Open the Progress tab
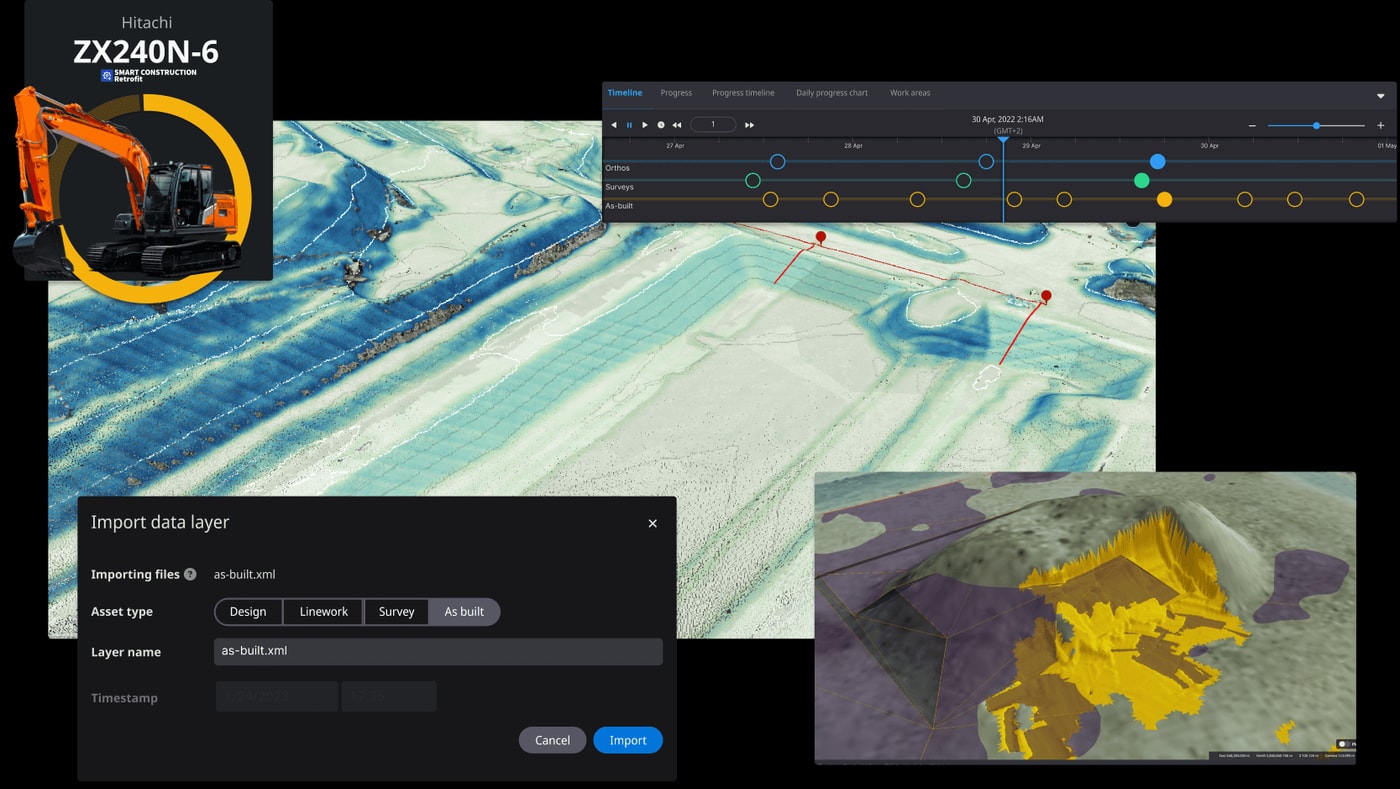 [676, 93]
